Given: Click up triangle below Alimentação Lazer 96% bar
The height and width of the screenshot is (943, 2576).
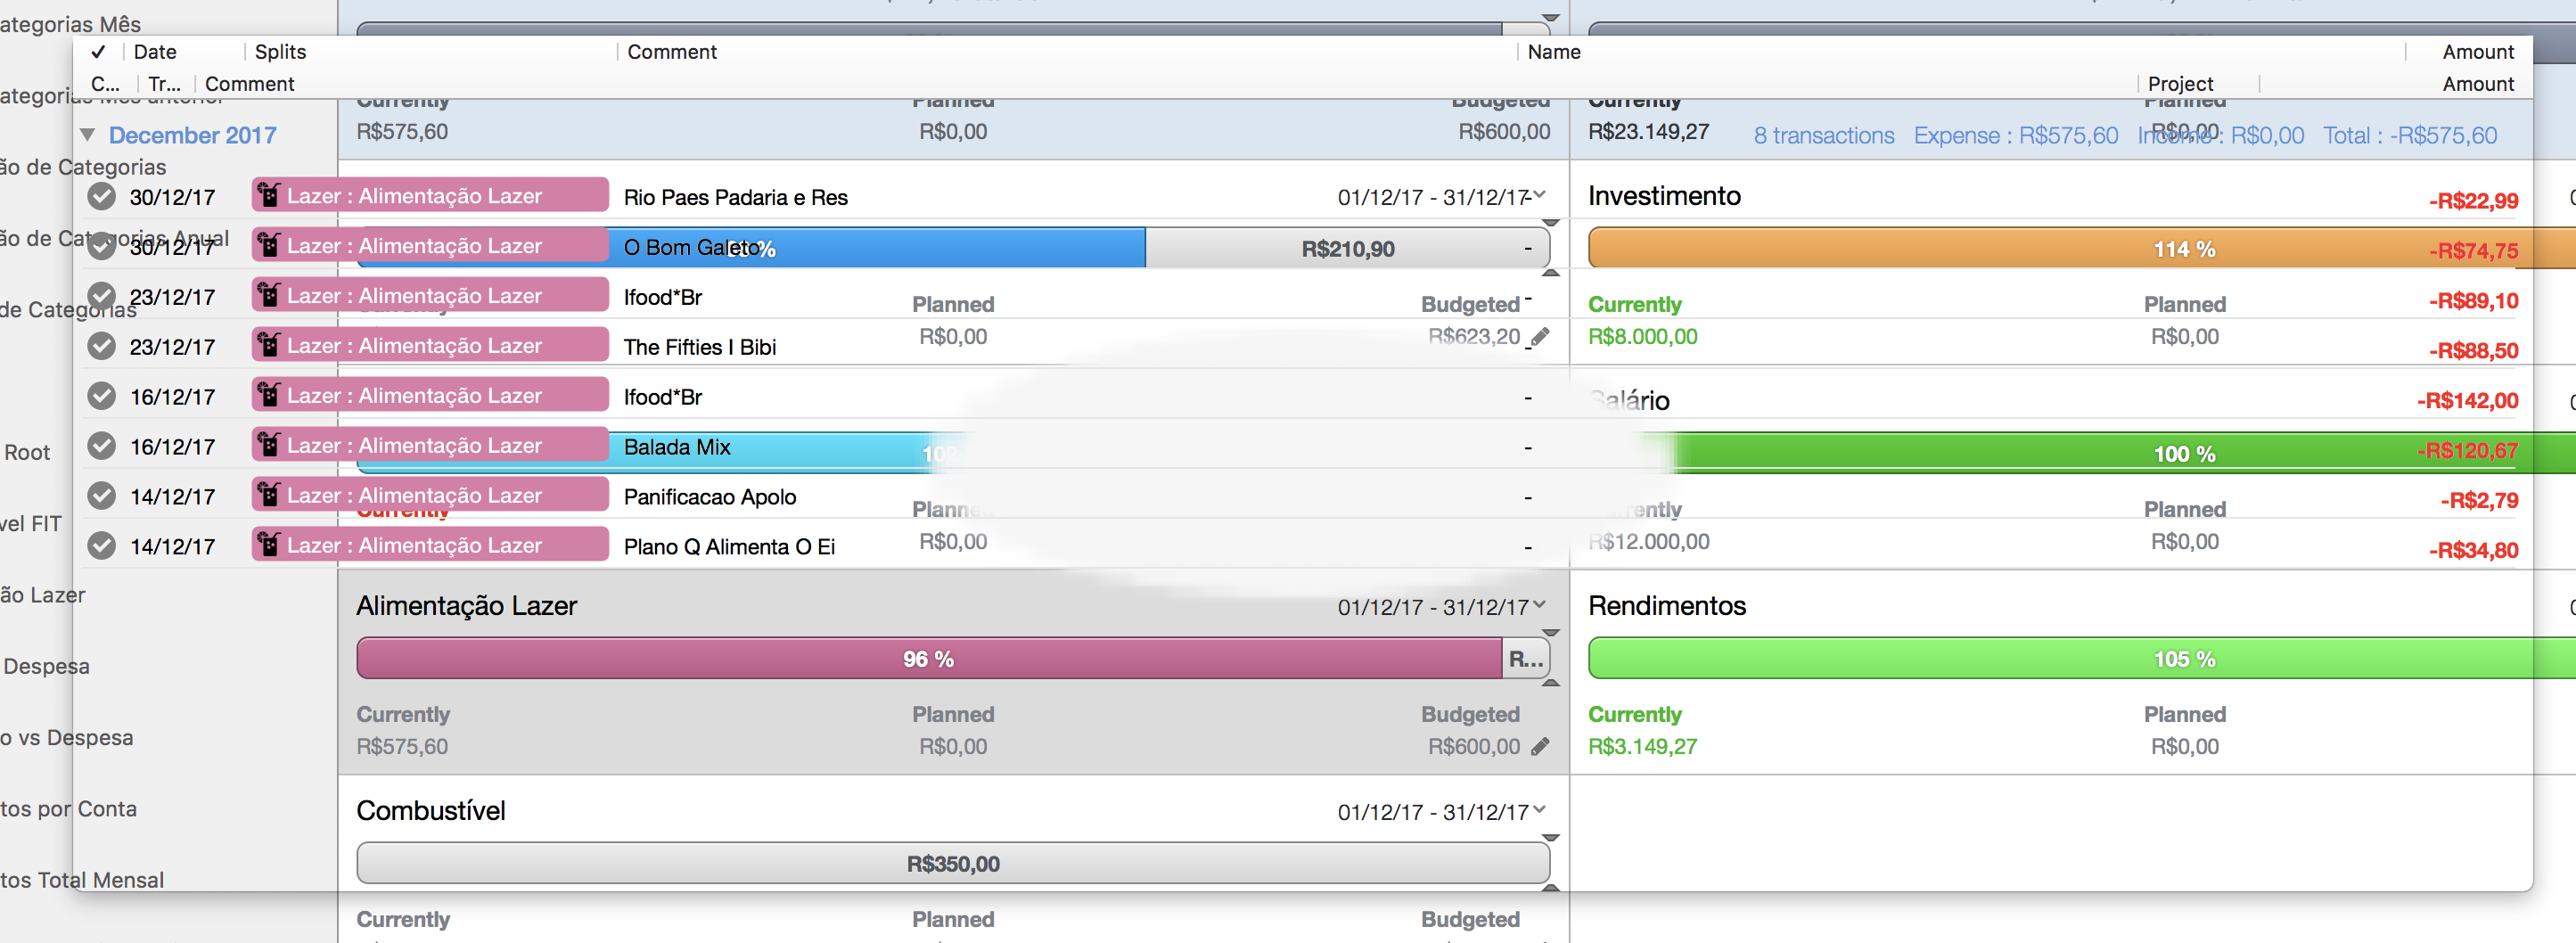Looking at the screenshot, I should (x=1550, y=683).
